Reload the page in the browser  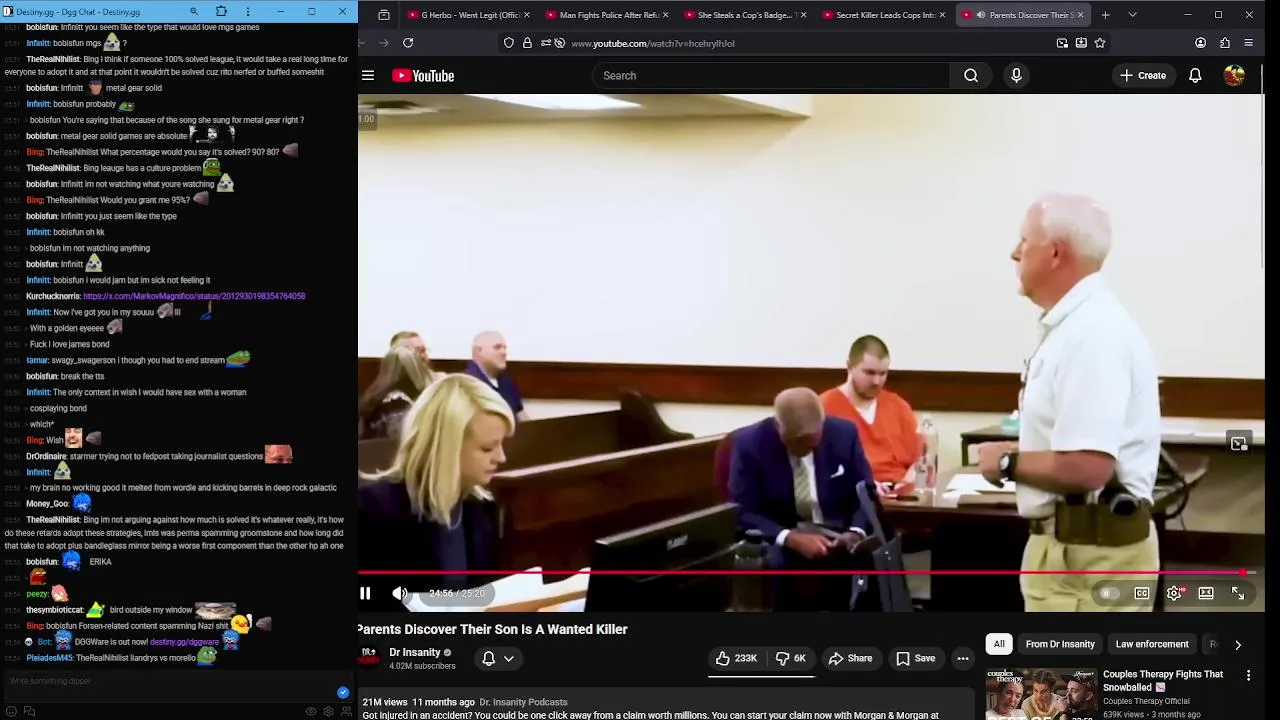[x=408, y=43]
